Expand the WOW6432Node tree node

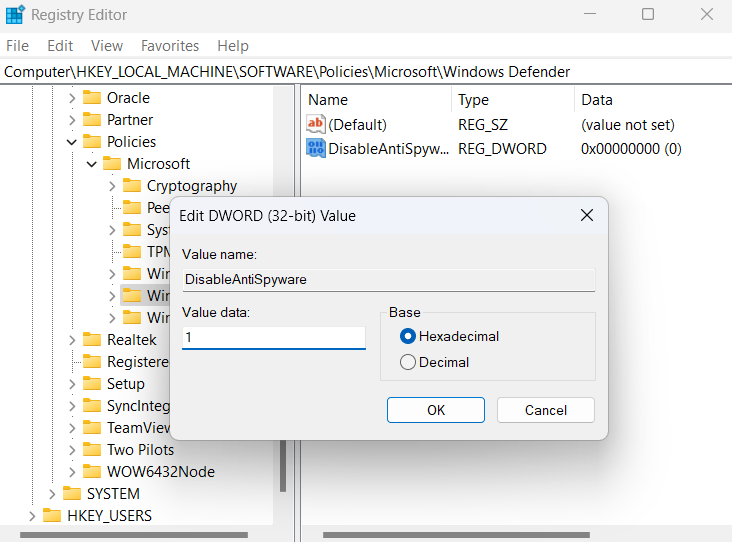pyautogui.click(x=72, y=472)
